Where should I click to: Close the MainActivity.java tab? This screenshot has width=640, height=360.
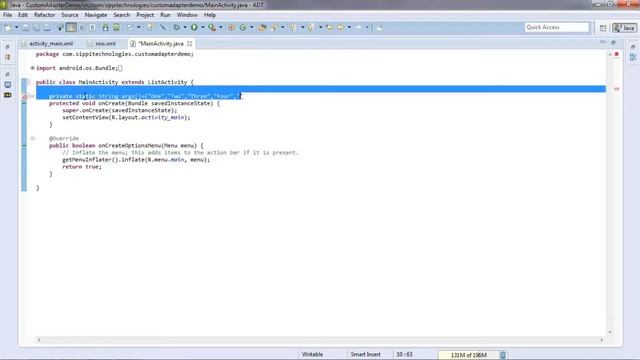pos(189,43)
